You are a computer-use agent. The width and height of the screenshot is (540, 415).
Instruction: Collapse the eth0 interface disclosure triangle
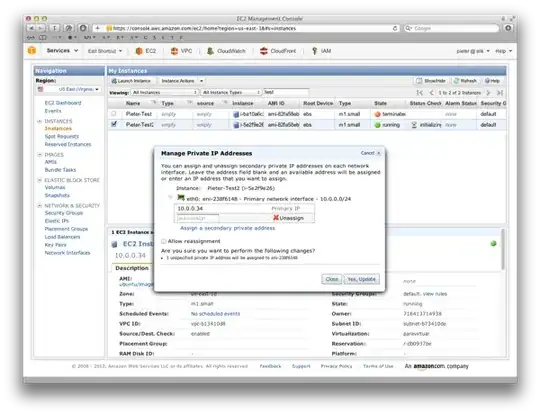[x=170, y=197]
